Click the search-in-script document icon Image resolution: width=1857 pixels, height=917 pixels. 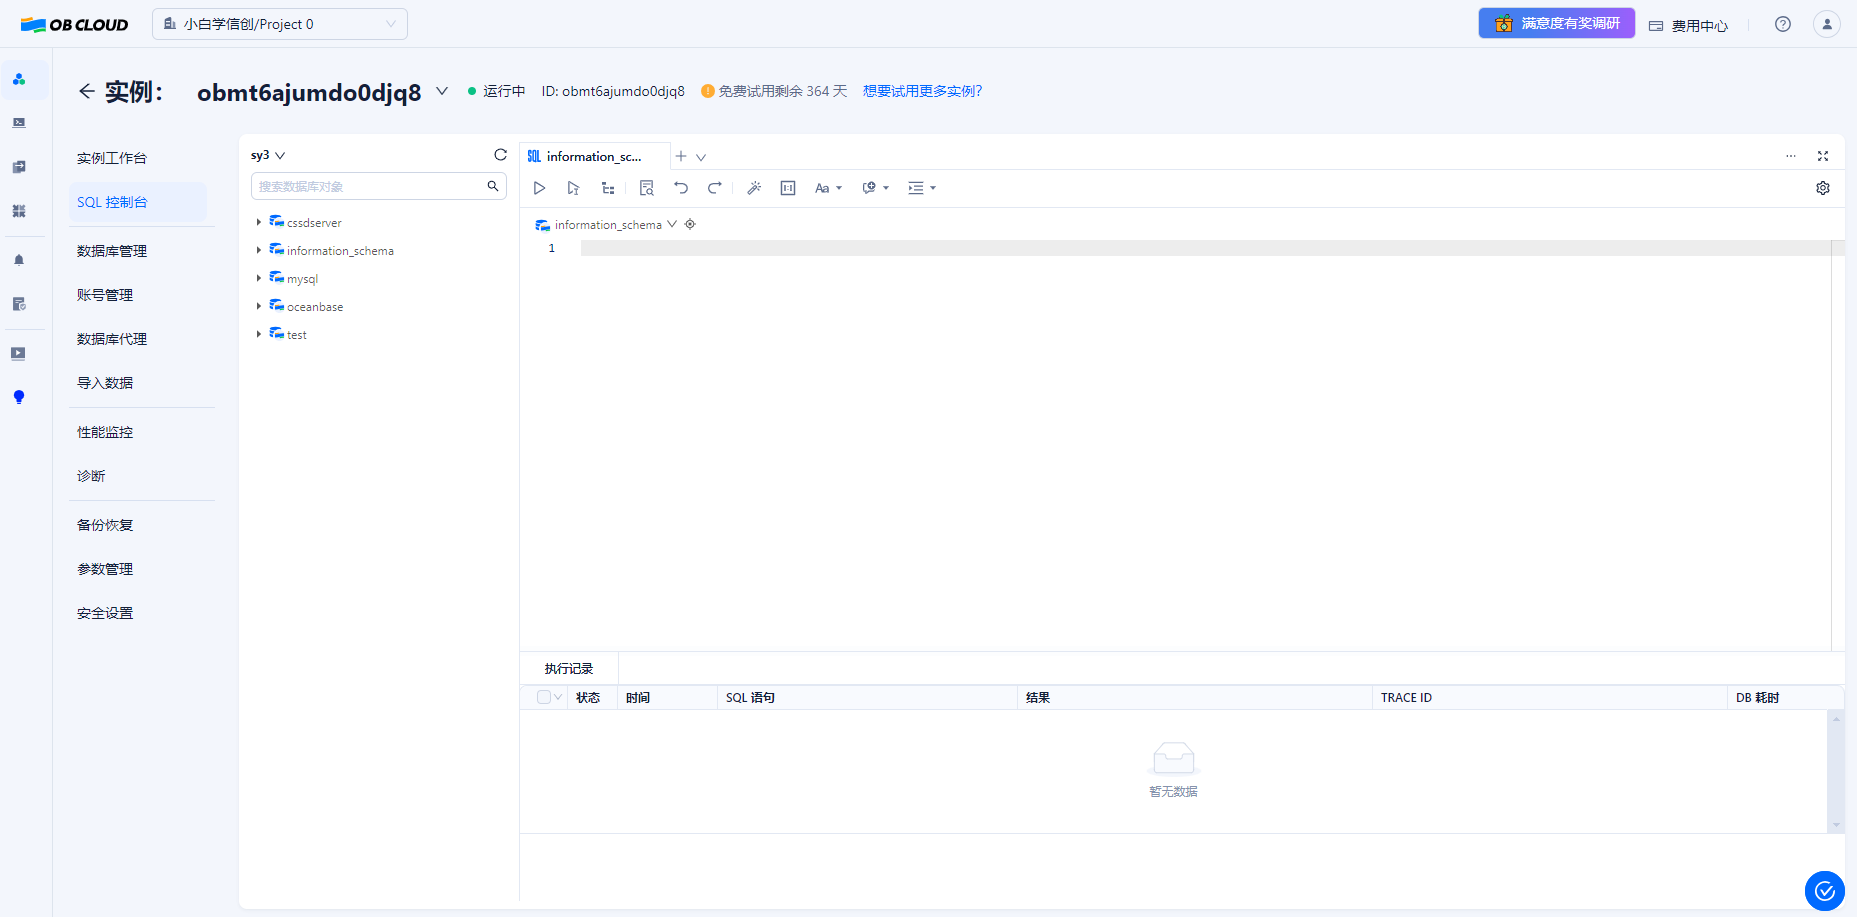tap(647, 188)
